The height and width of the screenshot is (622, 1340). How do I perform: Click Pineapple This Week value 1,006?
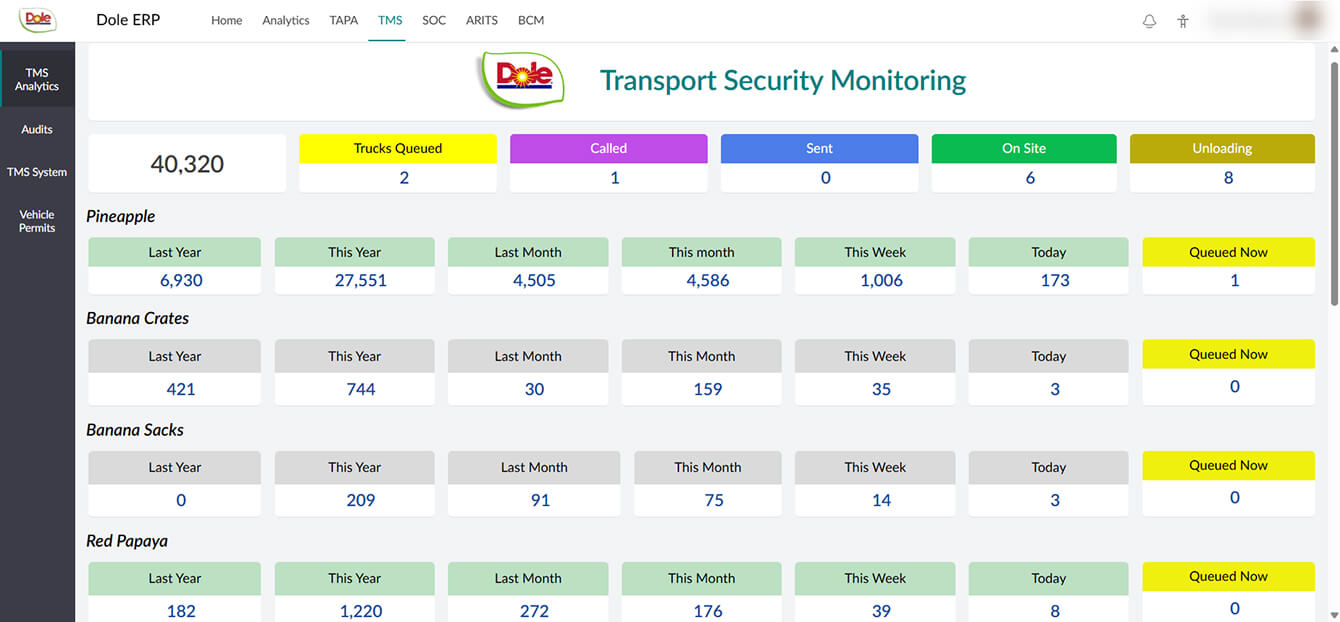click(881, 281)
